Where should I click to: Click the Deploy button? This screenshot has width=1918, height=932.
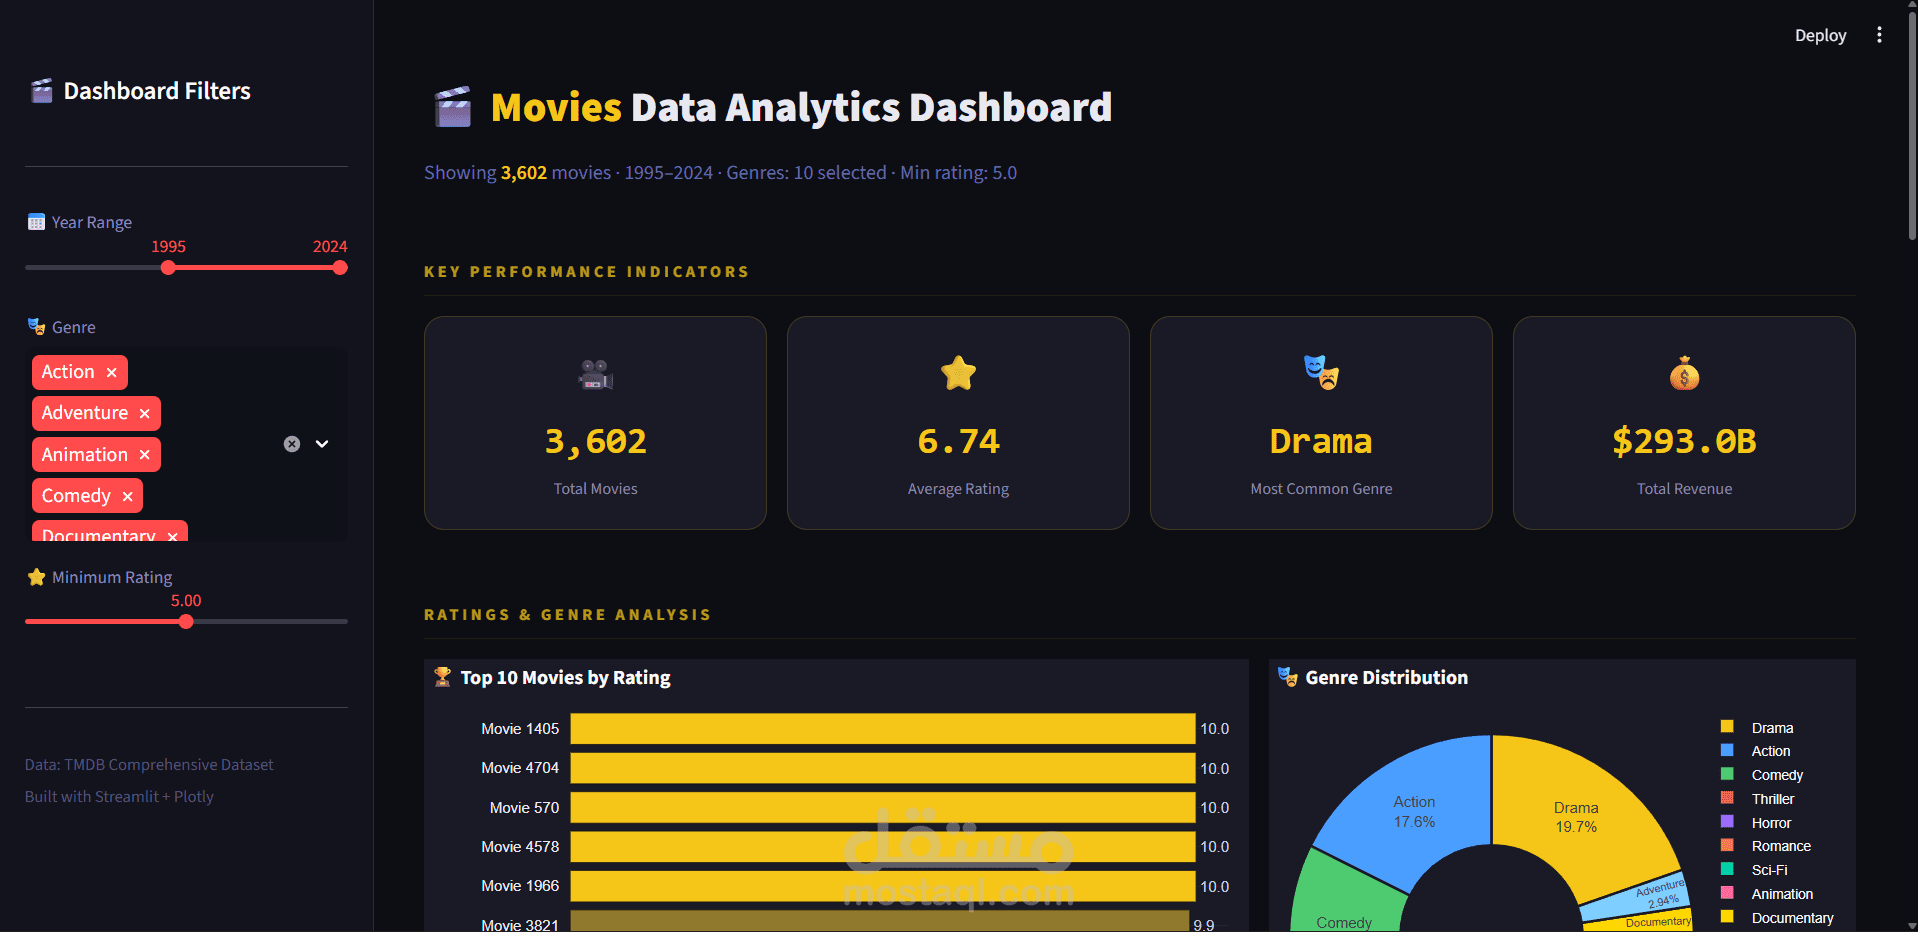pos(1820,35)
